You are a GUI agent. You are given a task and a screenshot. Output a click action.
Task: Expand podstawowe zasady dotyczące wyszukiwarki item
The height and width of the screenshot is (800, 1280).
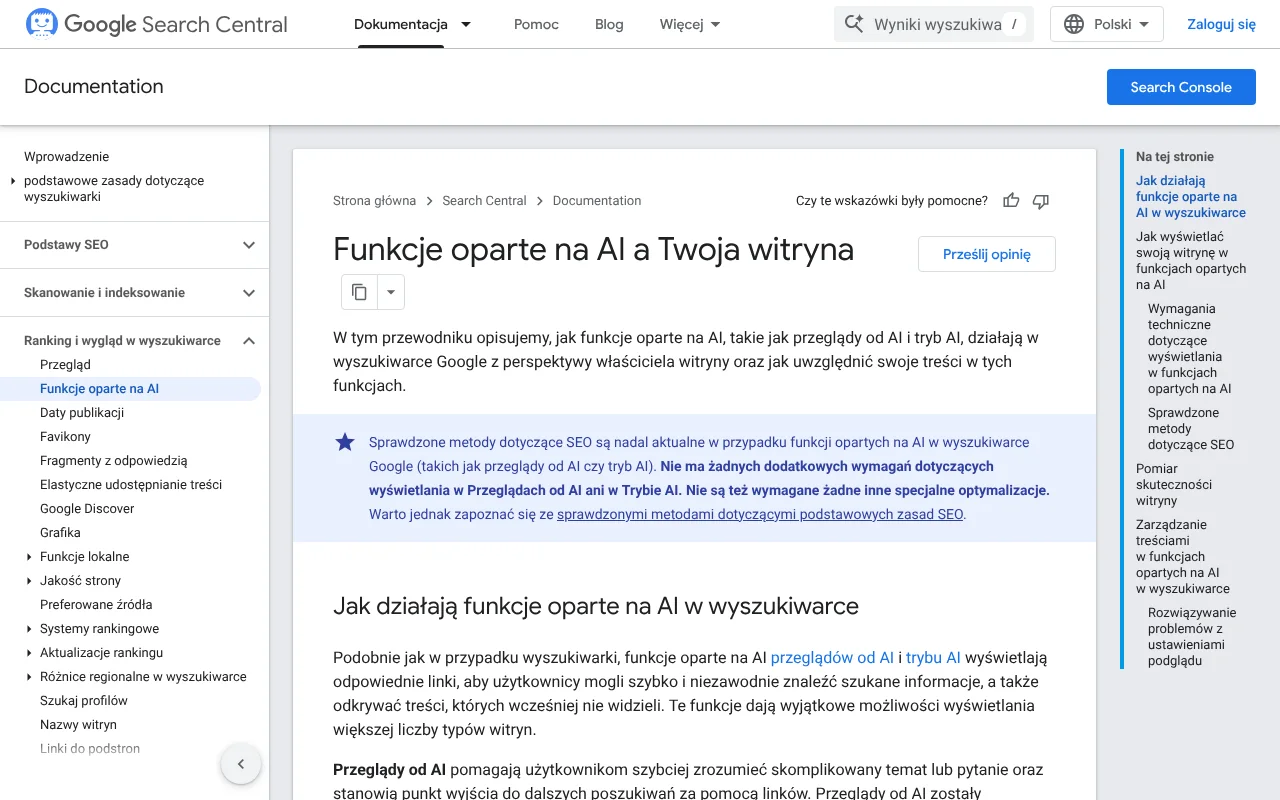[x=13, y=181]
